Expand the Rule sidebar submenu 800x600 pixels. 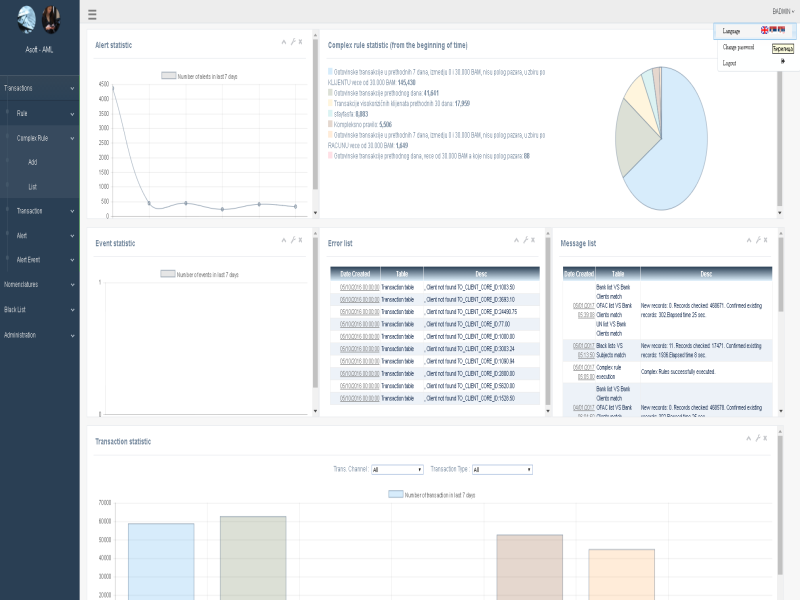(40, 113)
